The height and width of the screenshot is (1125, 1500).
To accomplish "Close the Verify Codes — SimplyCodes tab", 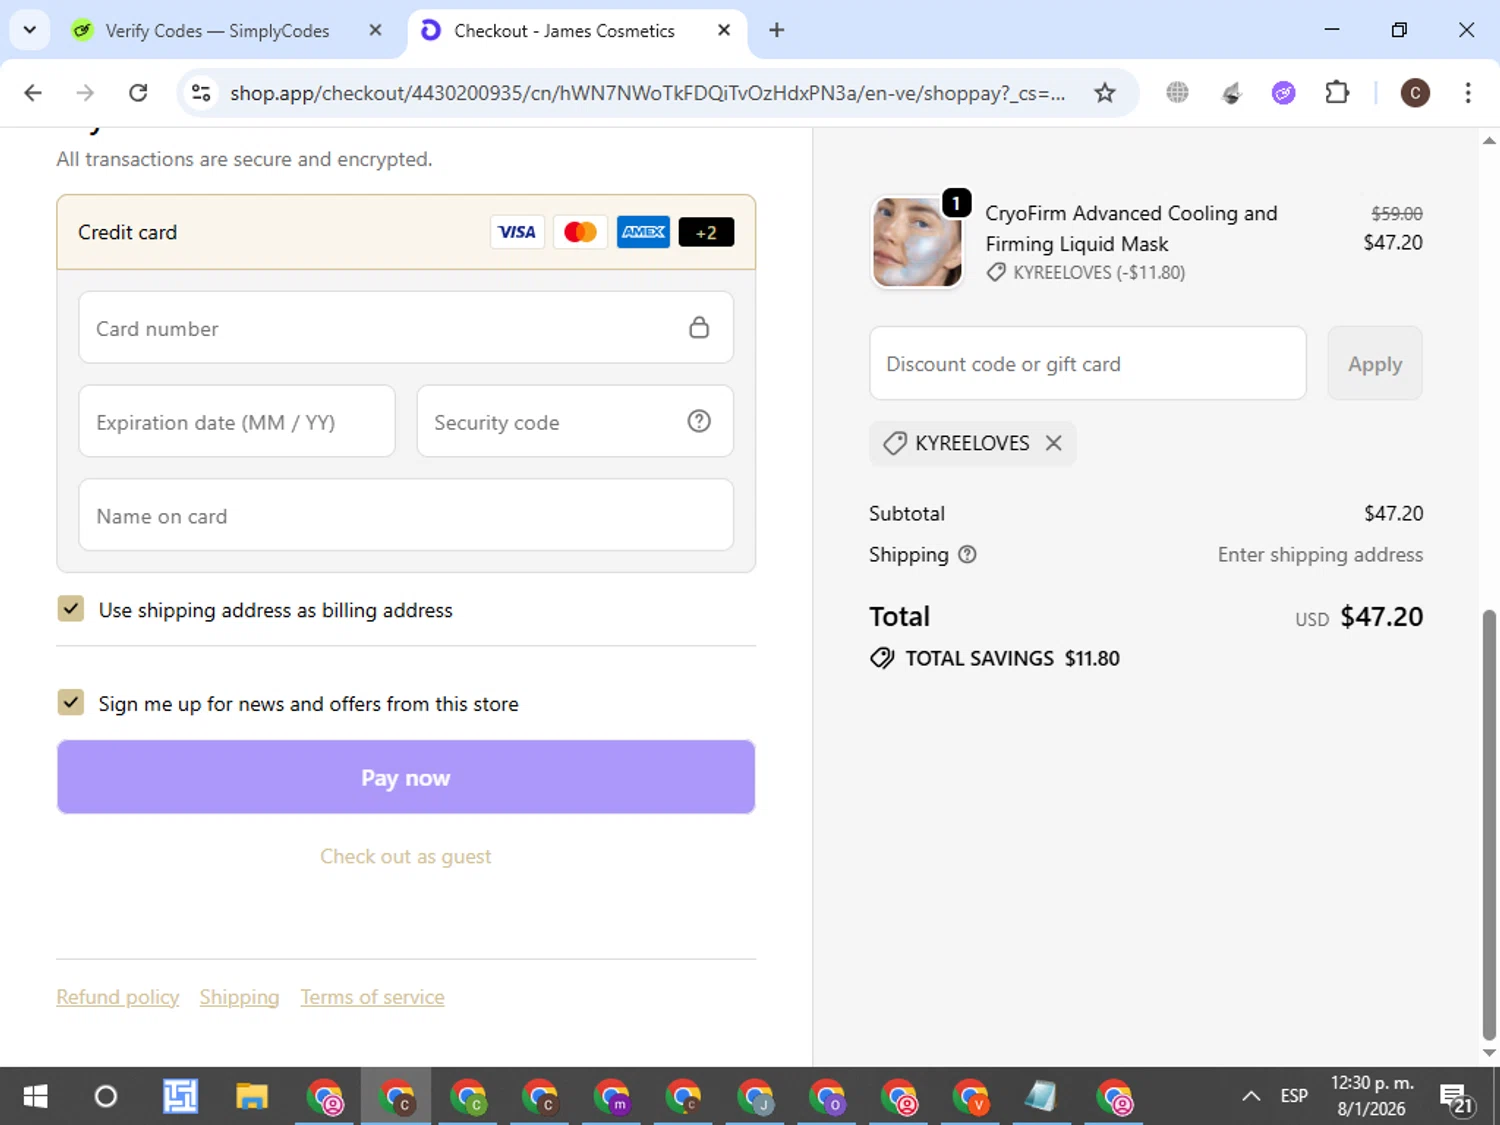I will 376,31.
